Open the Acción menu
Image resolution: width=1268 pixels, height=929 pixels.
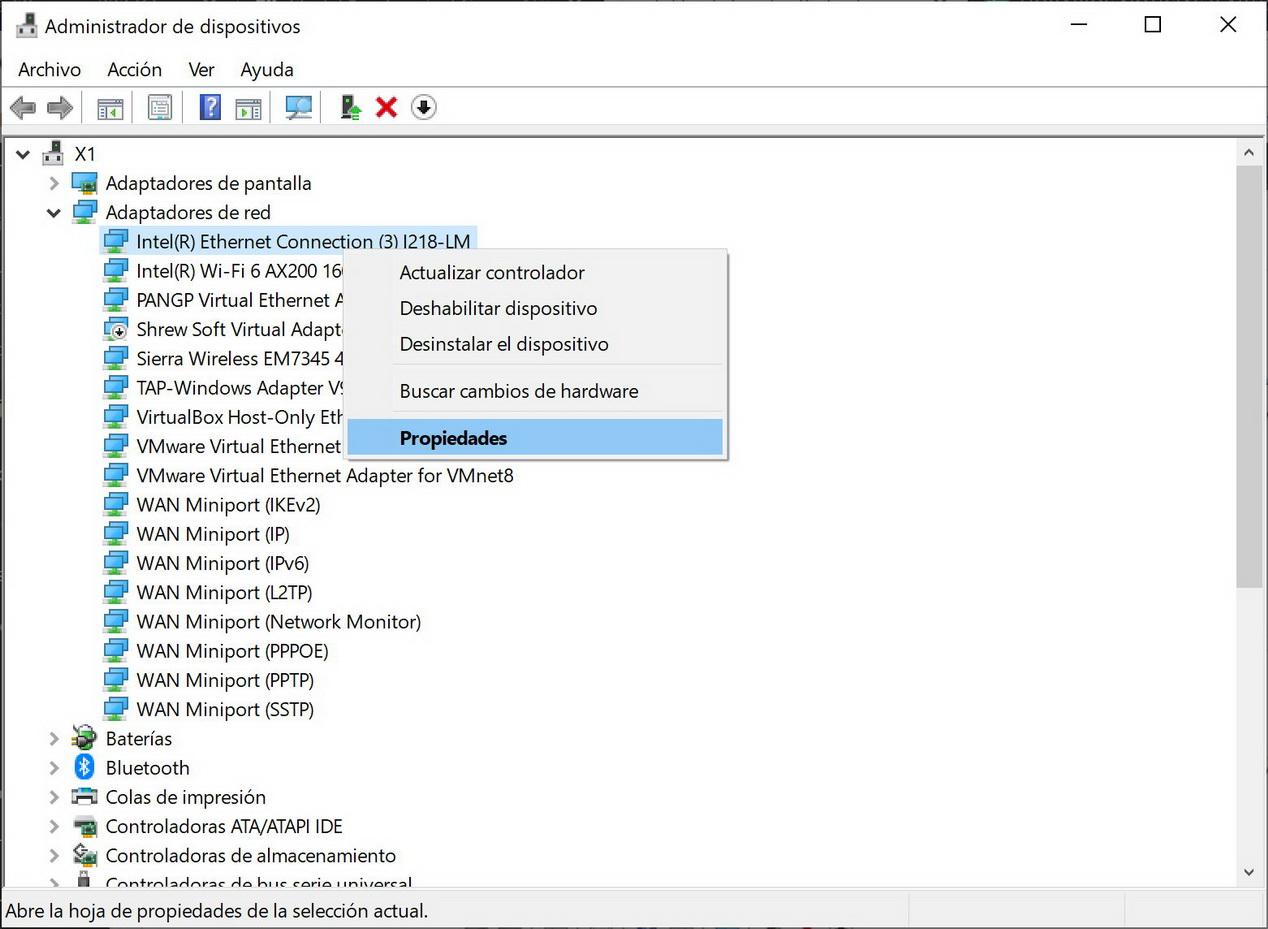pyautogui.click(x=134, y=69)
